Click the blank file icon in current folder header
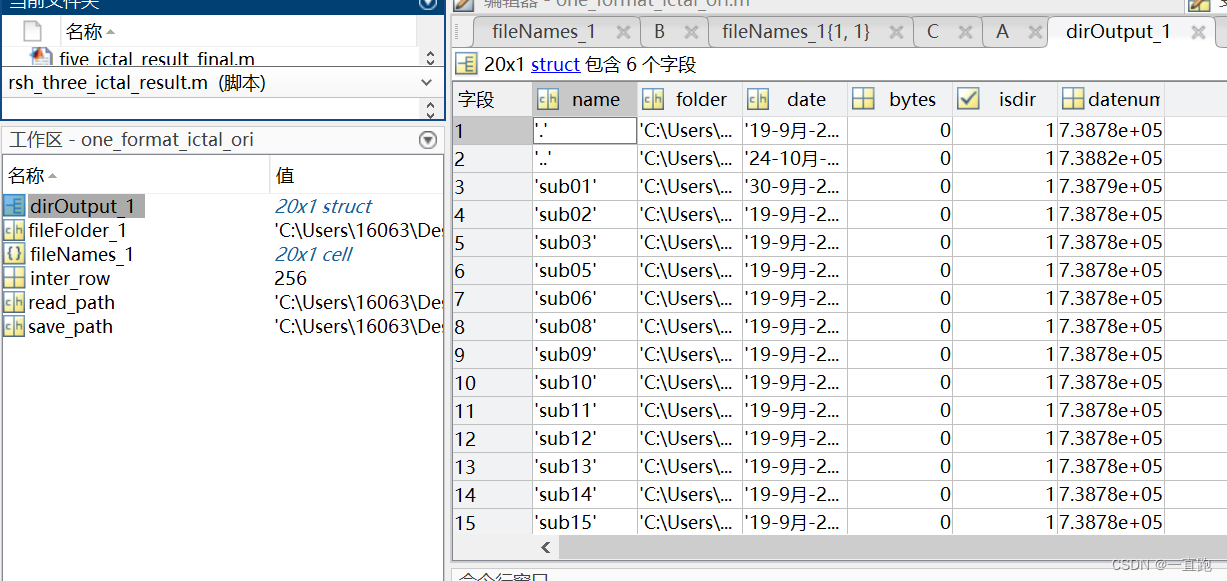The image size is (1227, 581). (x=32, y=31)
